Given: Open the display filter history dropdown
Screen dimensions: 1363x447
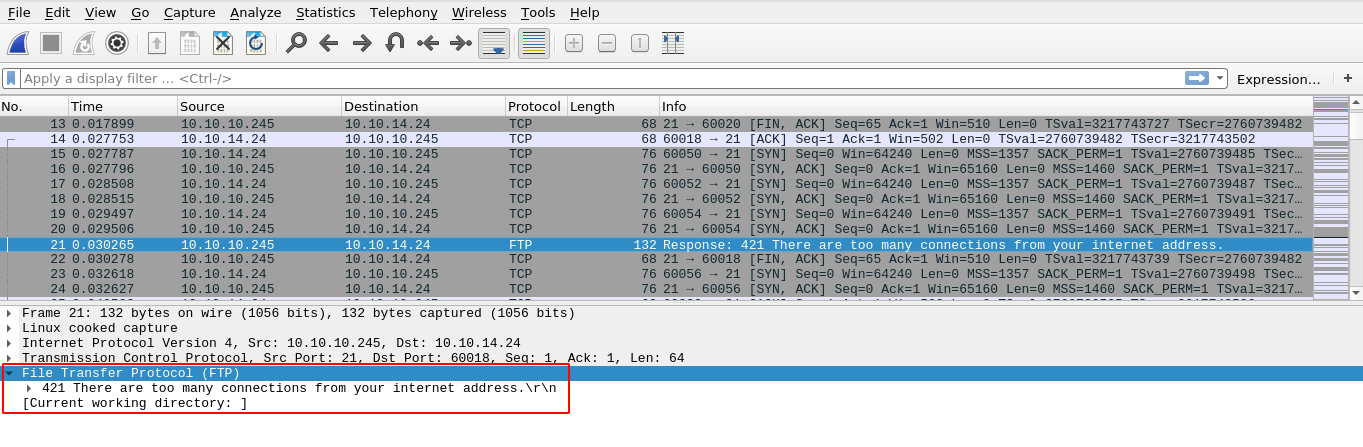Looking at the screenshot, I should coord(1220,78).
